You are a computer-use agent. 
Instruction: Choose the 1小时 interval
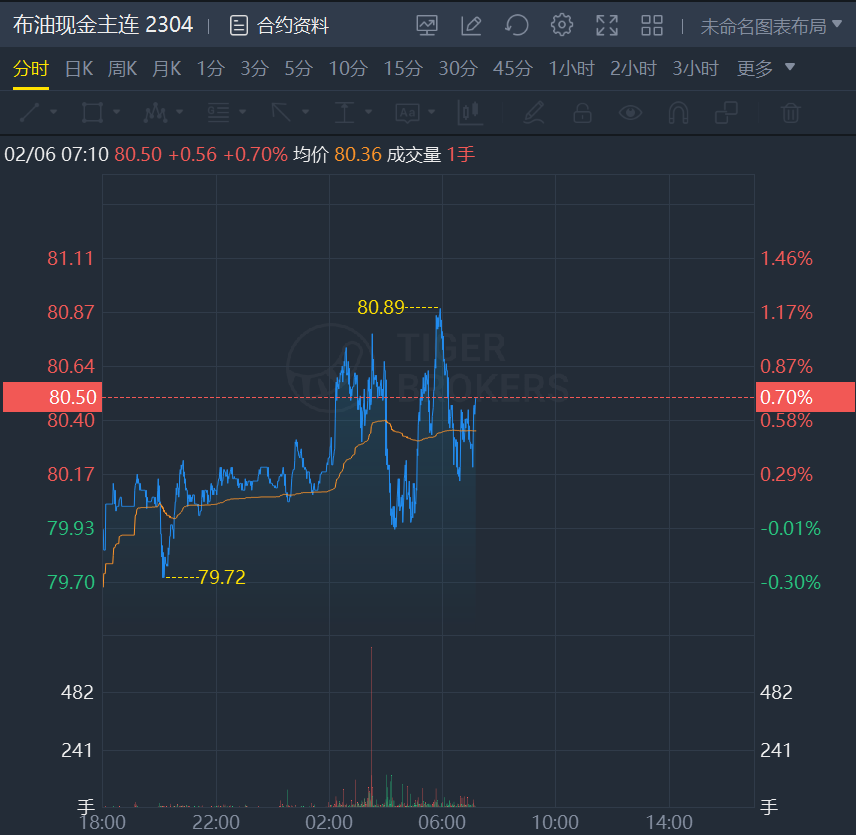pyautogui.click(x=571, y=69)
